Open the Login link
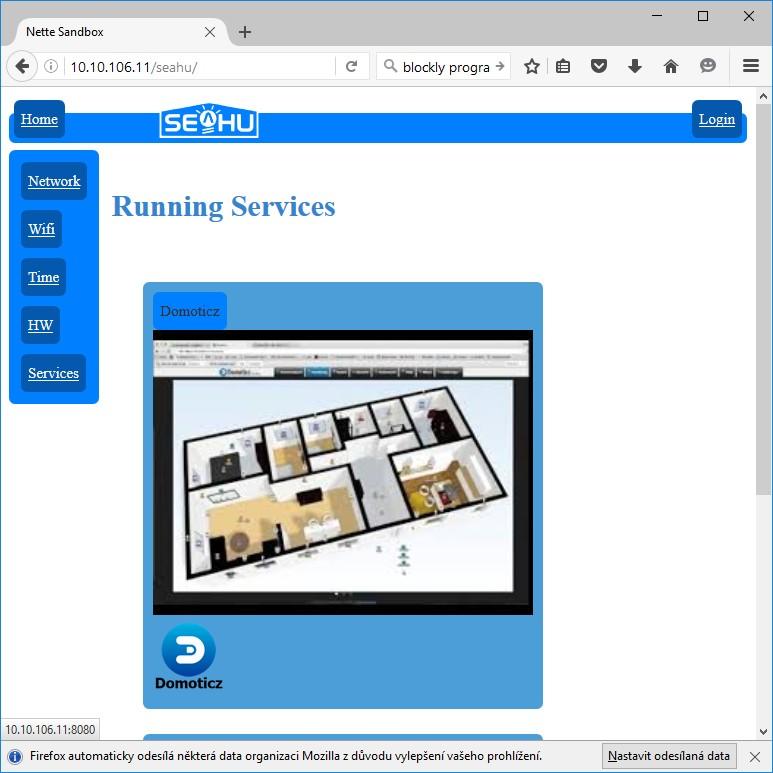Viewport: 773px width, 773px height. pos(717,119)
